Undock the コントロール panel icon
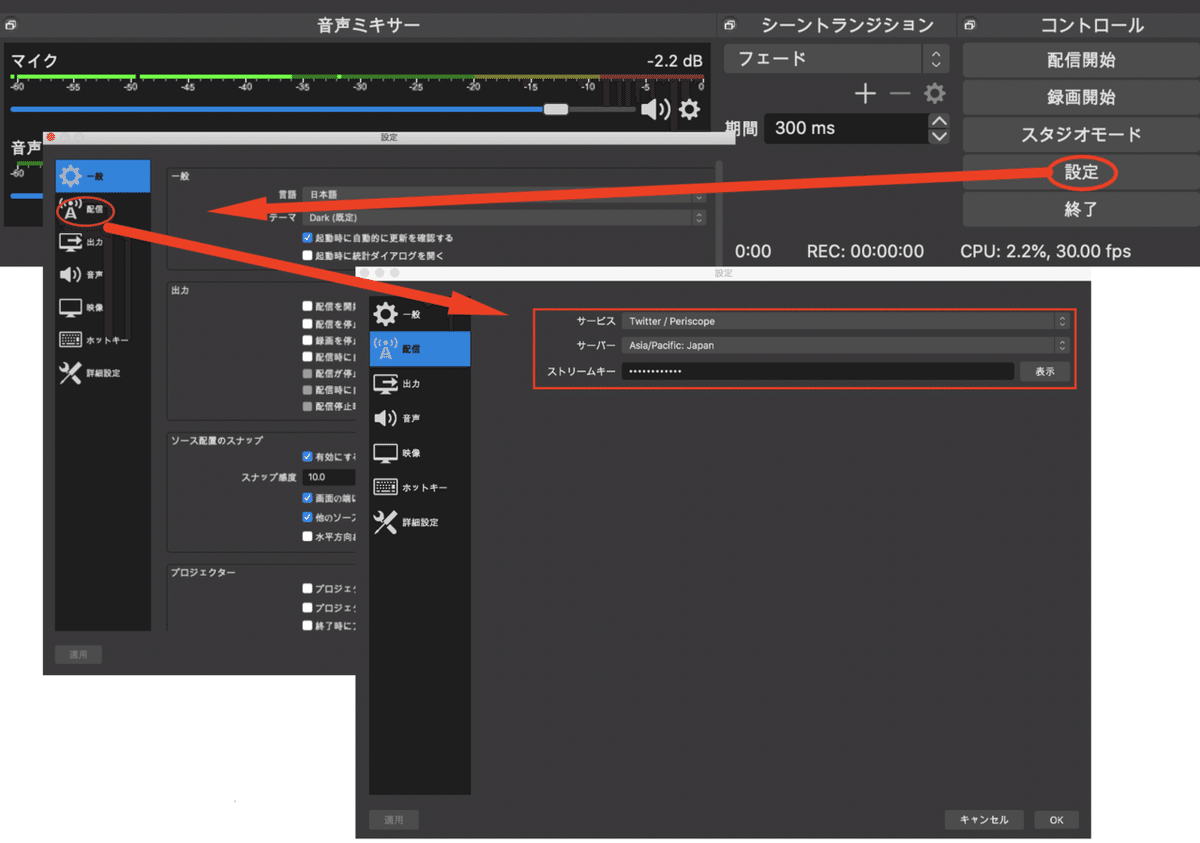Image resolution: width=1200 pixels, height=843 pixels. click(x=968, y=25)
